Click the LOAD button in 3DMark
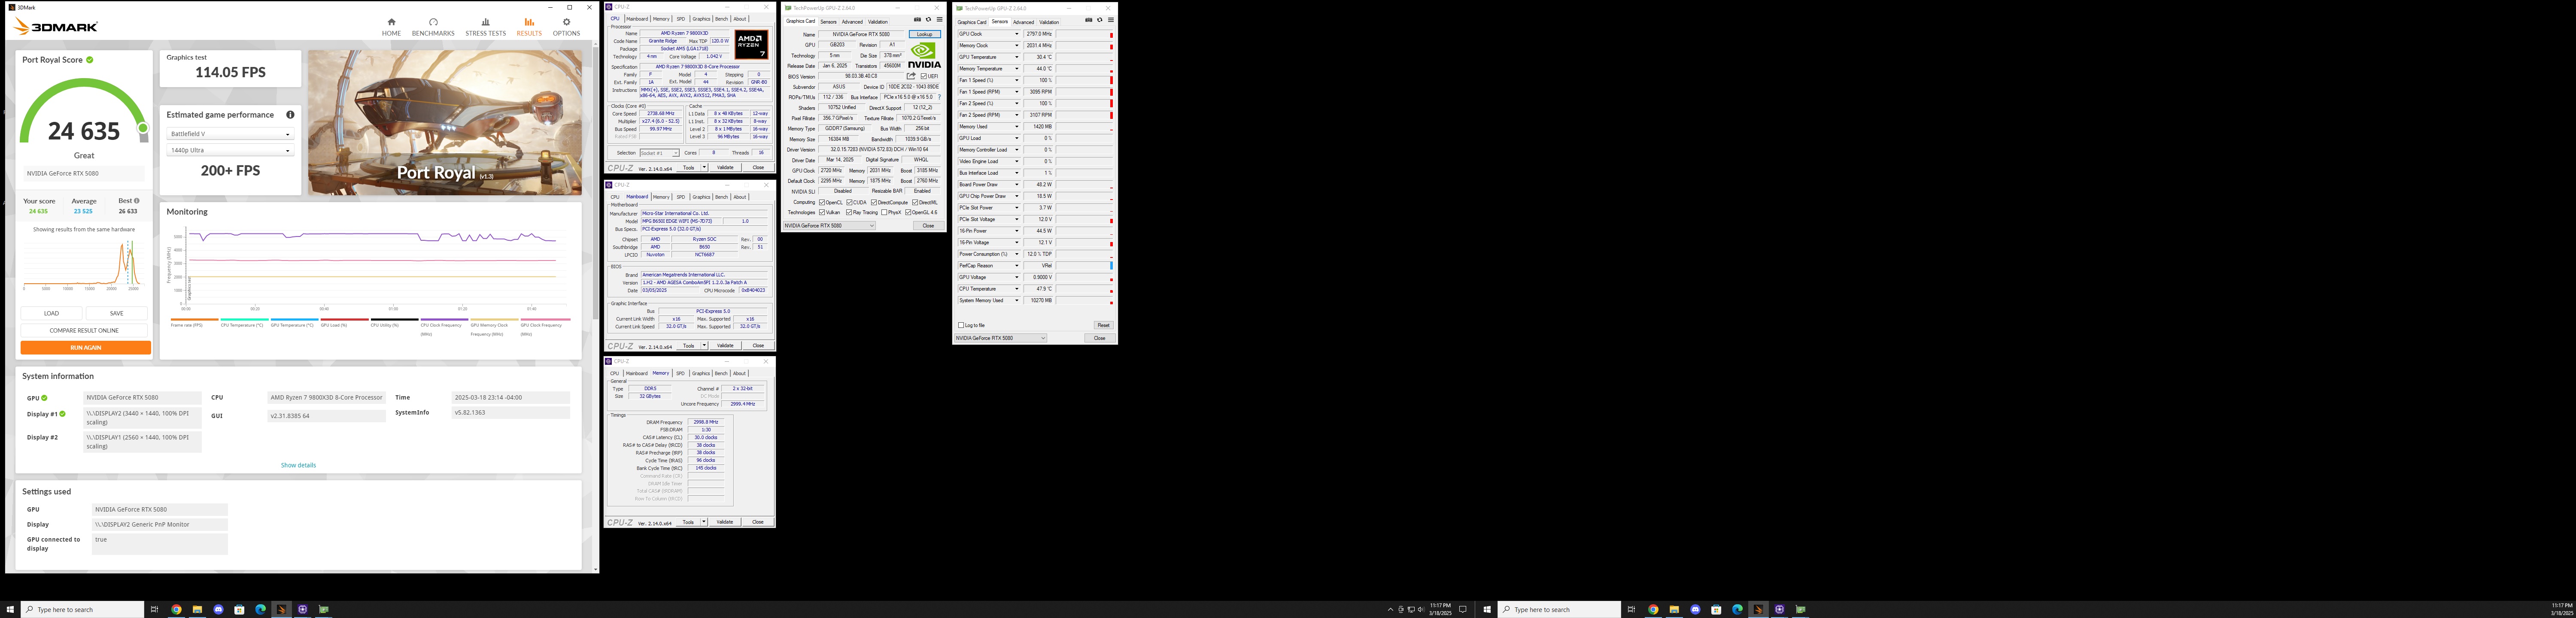The width and height of the screenshot is (2576, 618). [51, 313]
